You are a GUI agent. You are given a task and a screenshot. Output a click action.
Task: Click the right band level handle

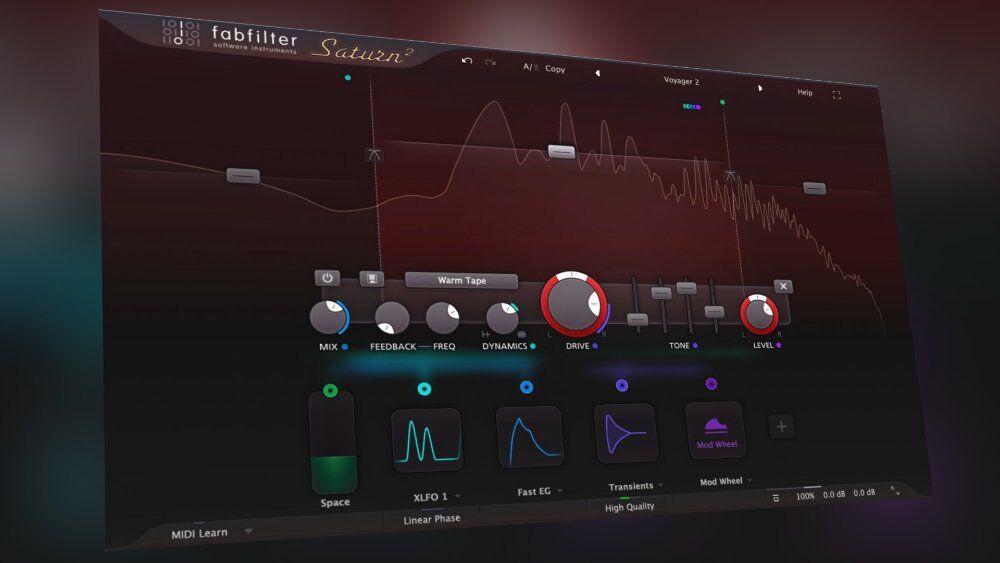[x=814, y=188]
